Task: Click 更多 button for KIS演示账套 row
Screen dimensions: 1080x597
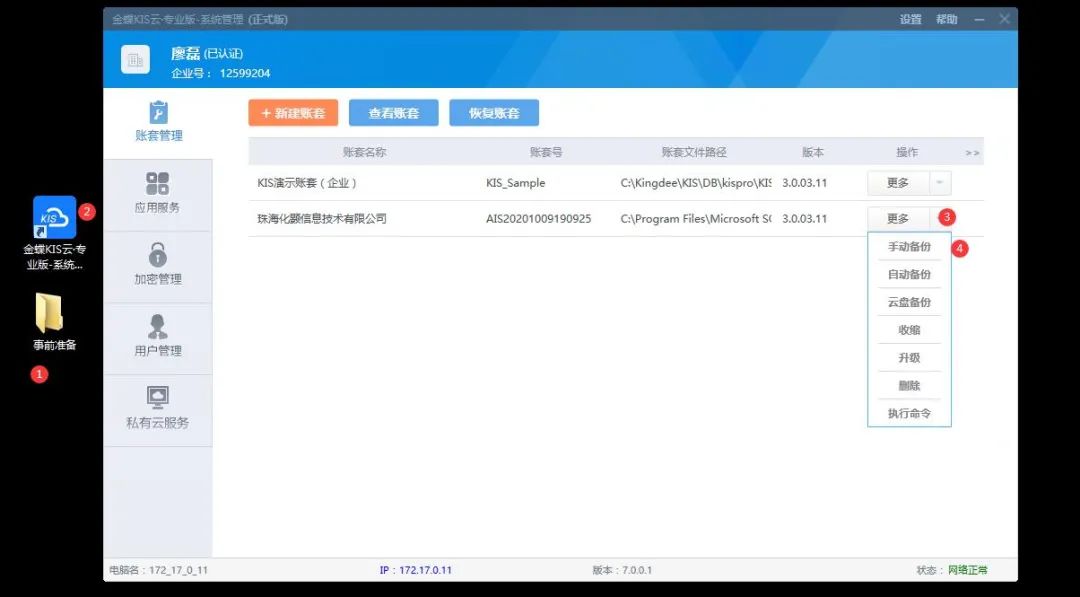Action: click(x=898, y=183)
